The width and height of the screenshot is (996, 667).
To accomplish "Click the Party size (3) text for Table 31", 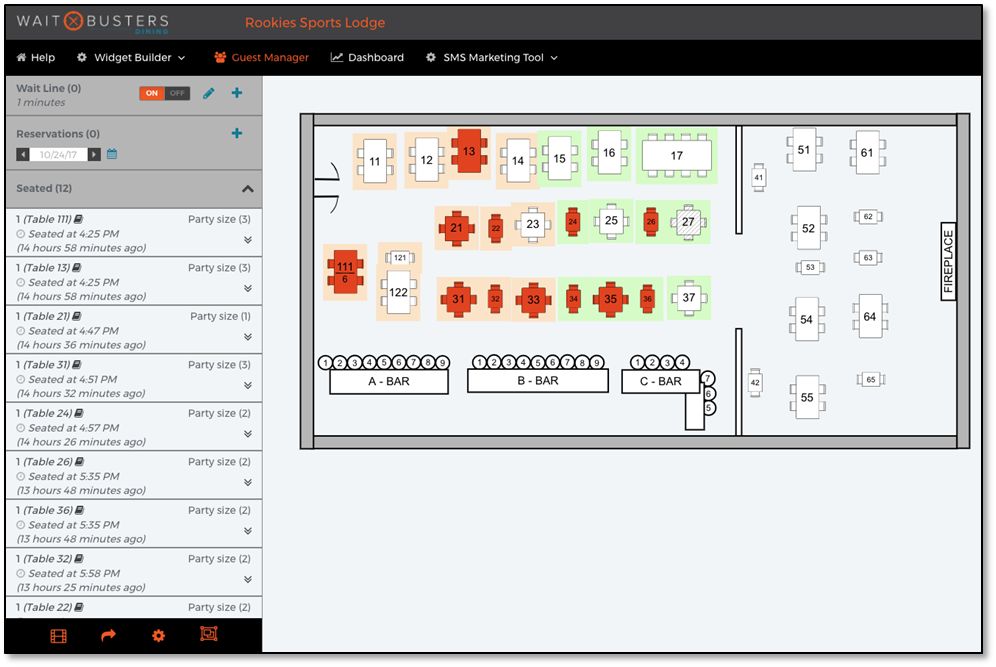I will [219, 365].
